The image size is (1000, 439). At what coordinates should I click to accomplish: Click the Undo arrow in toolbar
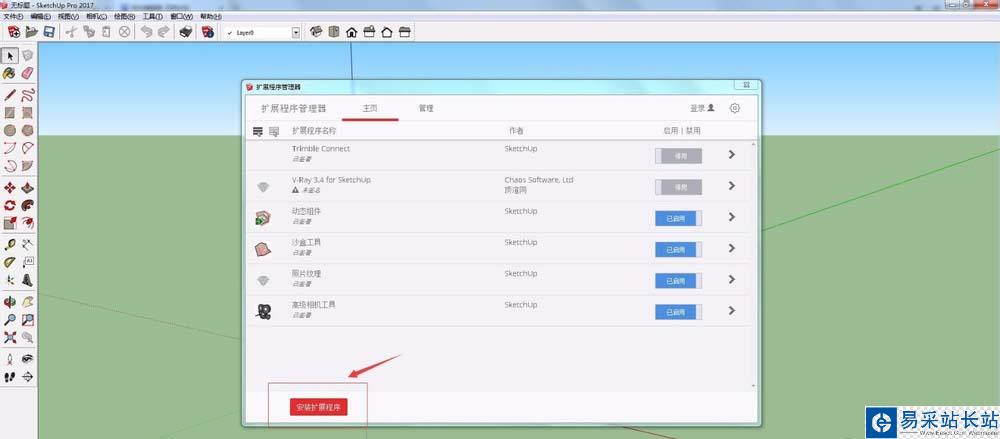point(147,32)
